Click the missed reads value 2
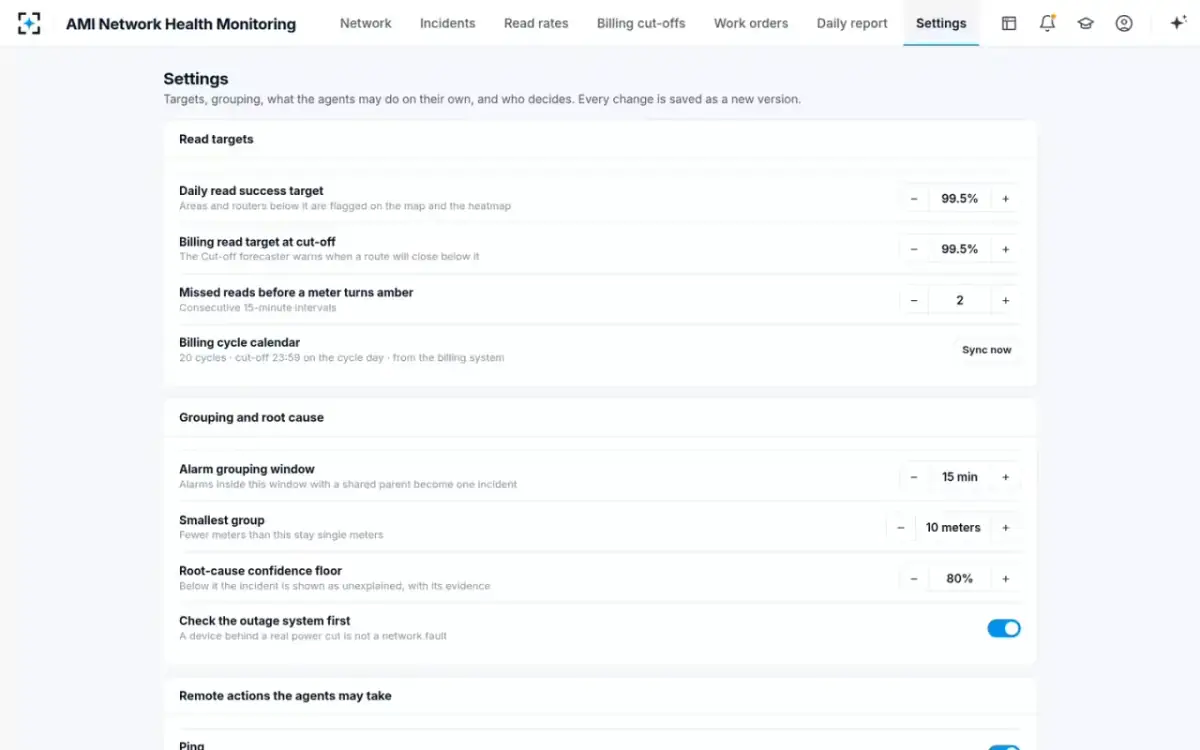 960,300
